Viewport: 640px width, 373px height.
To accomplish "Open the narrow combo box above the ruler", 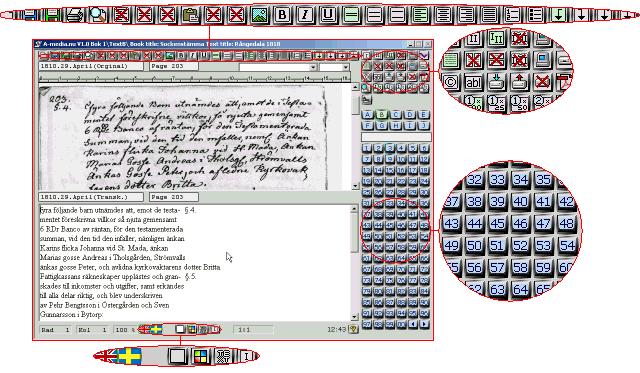I will [334, 67].
